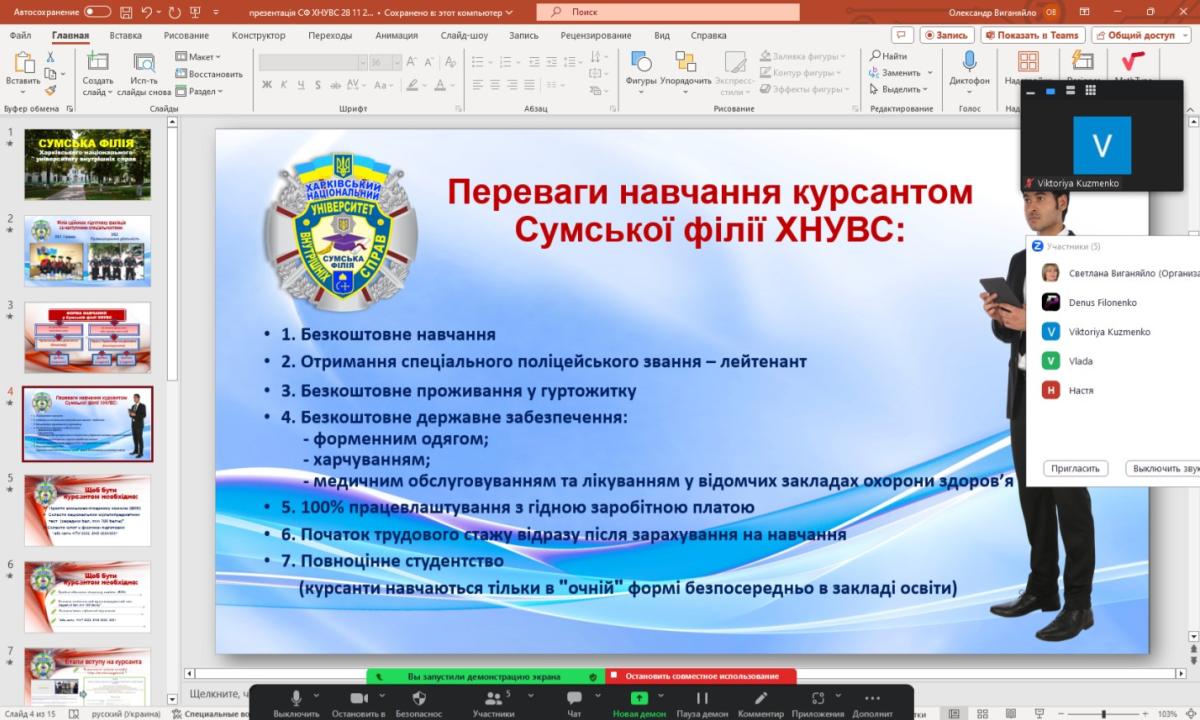The image size is (1200, 720).
Task: Open the Комментир annotation pencil tool
Action: tap(761, 698)
